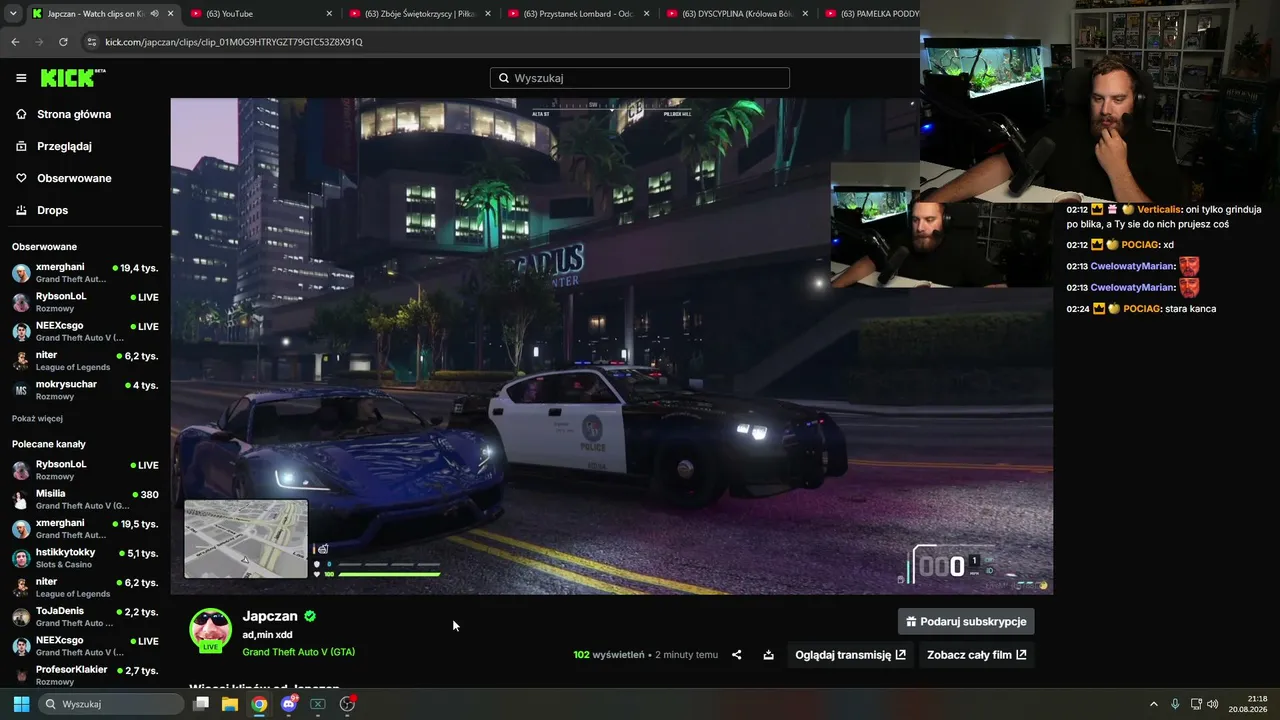Open site information icon in address bar

[x=92, y=42]
